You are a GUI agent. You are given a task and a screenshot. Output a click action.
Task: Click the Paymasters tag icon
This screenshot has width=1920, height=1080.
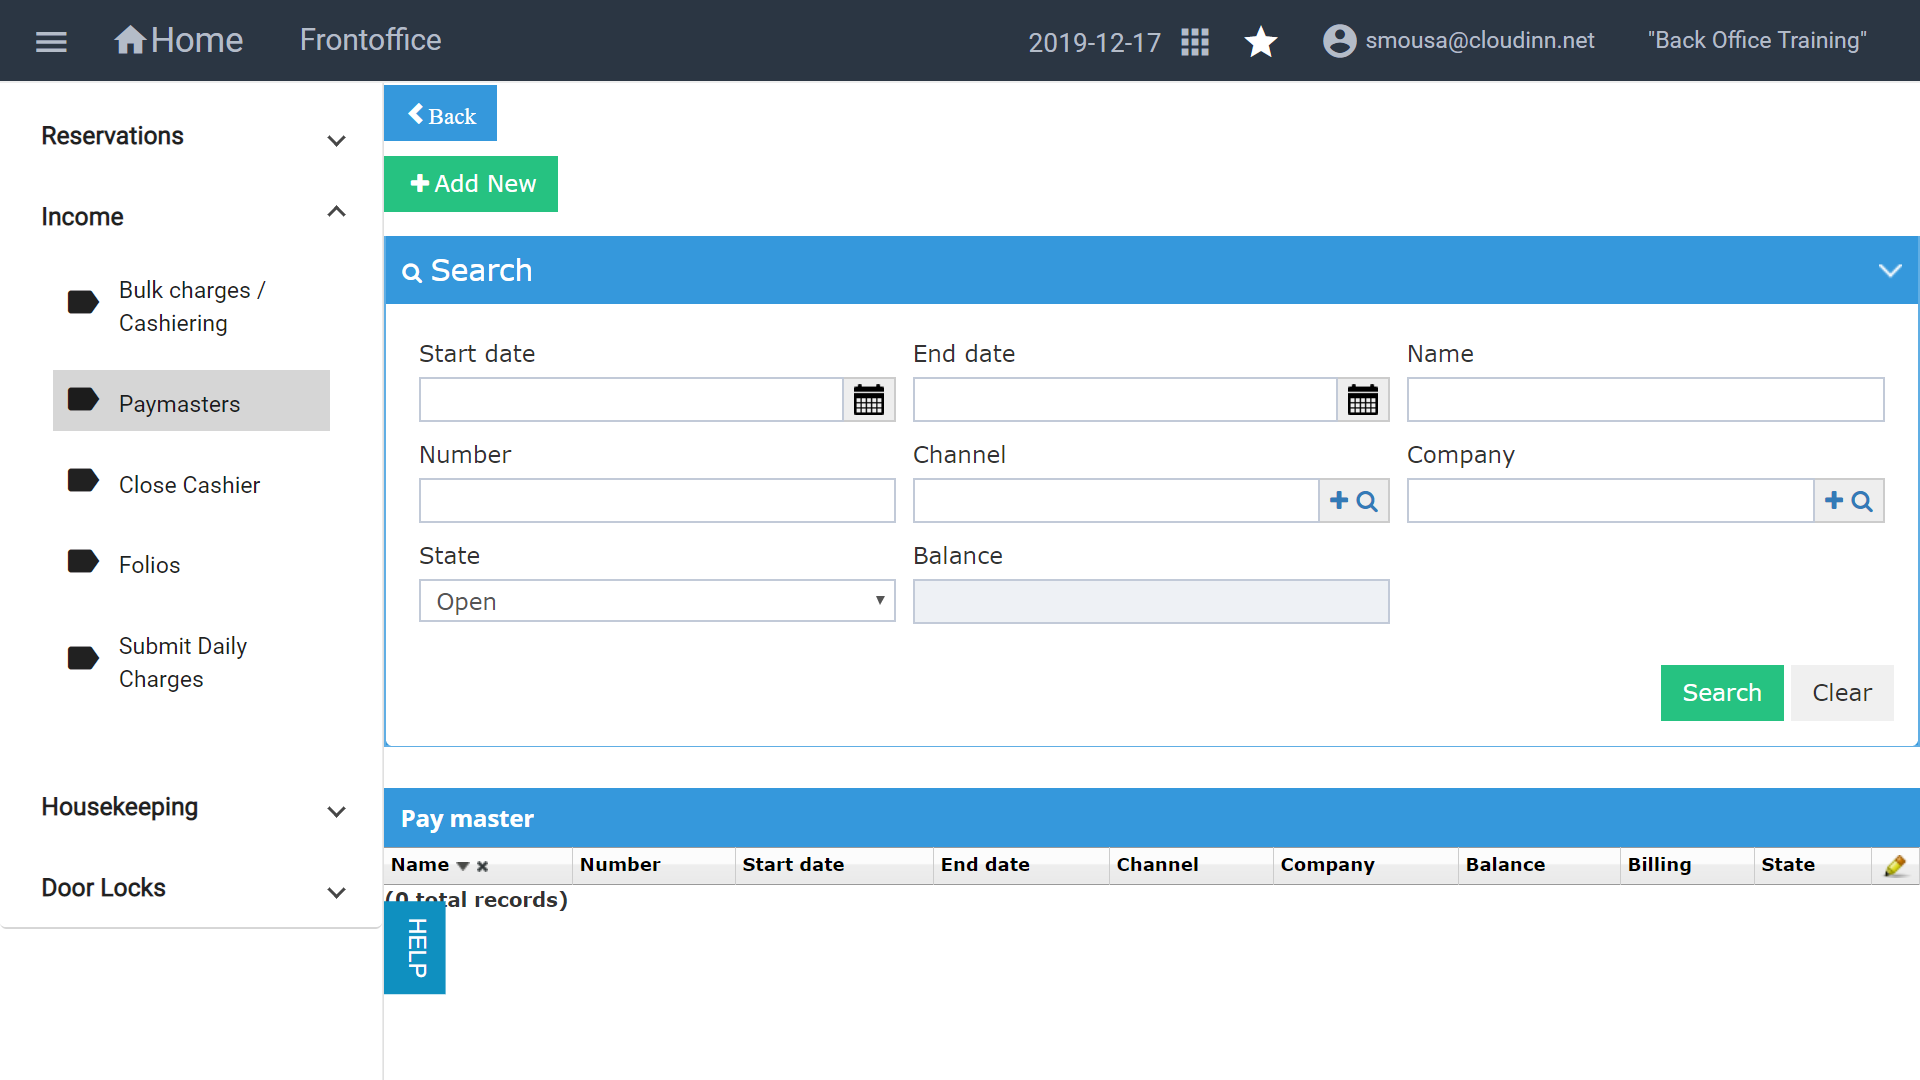[83, 400]
